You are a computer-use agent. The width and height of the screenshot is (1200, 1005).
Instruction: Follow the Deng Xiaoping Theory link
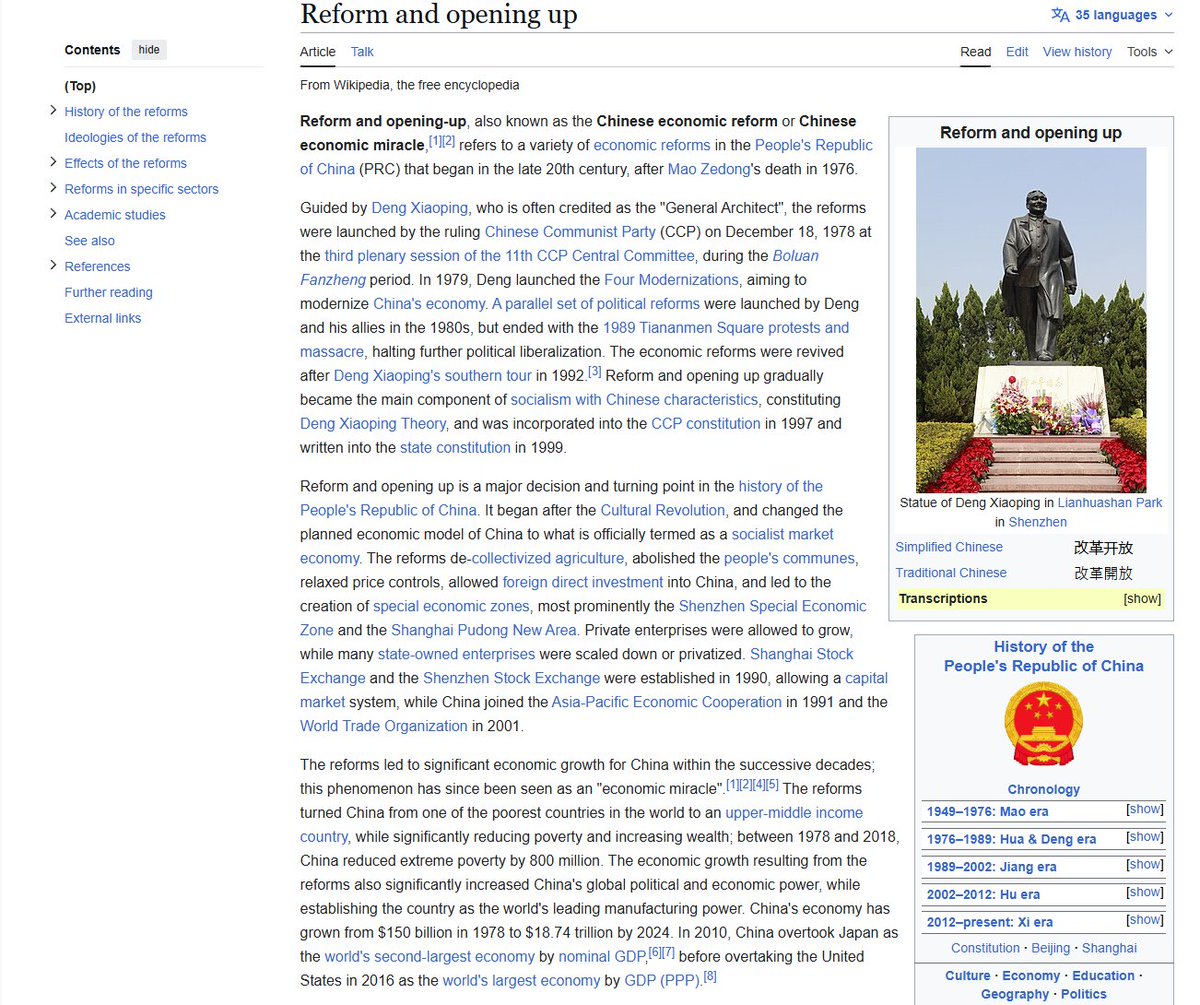(373, 424)
